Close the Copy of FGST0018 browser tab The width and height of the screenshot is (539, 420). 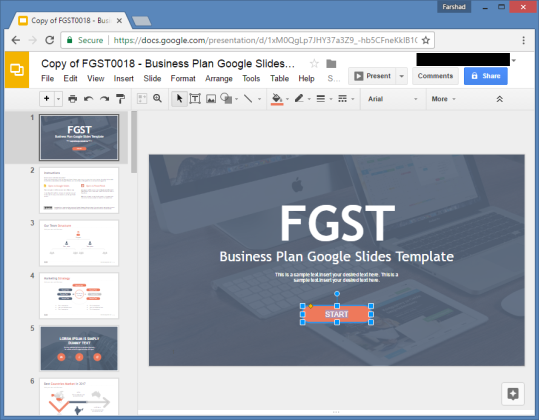coord(119,21)
